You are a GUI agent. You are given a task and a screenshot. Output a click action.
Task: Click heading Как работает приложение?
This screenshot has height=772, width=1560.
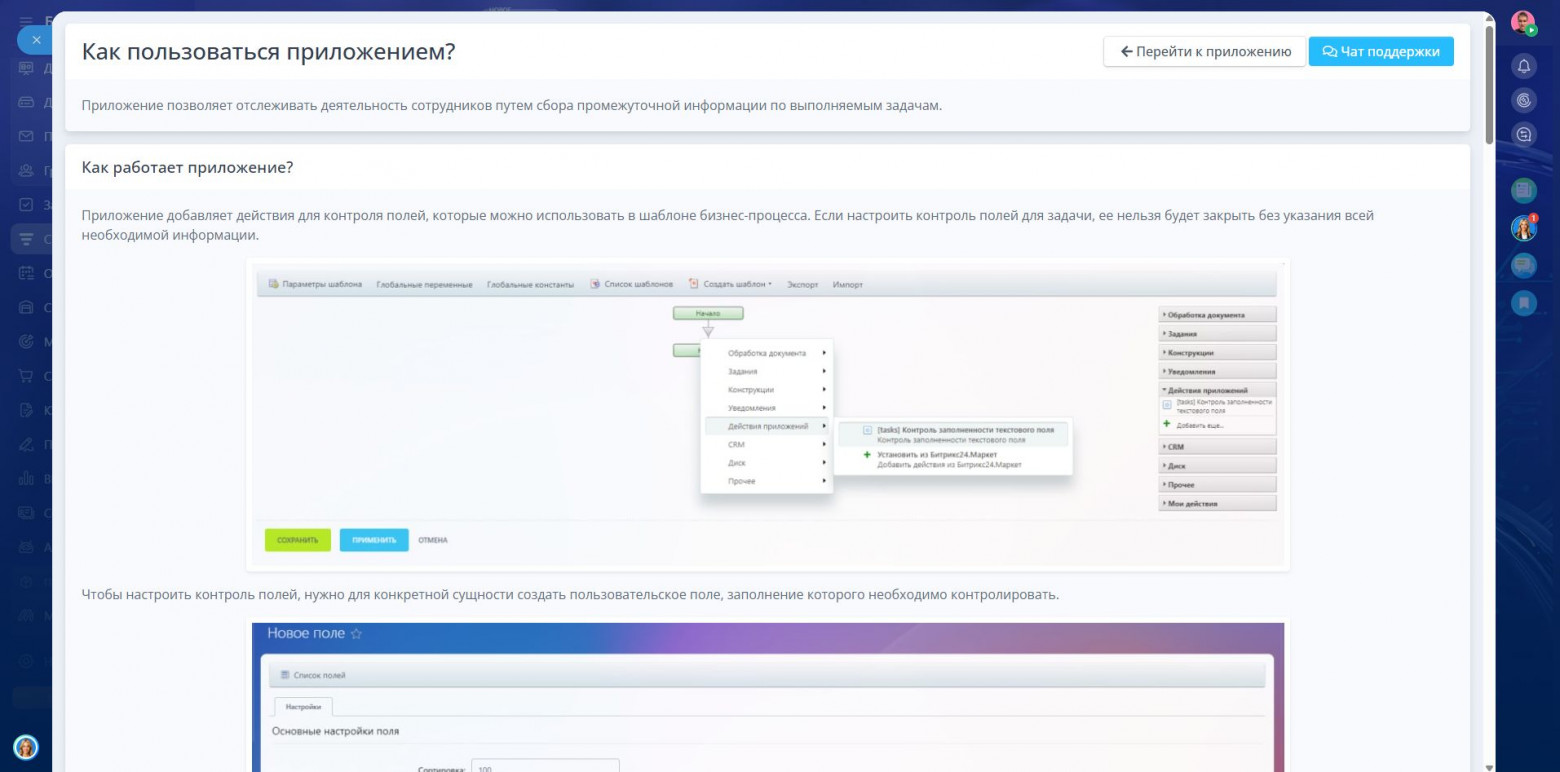[x=187, y=167]
